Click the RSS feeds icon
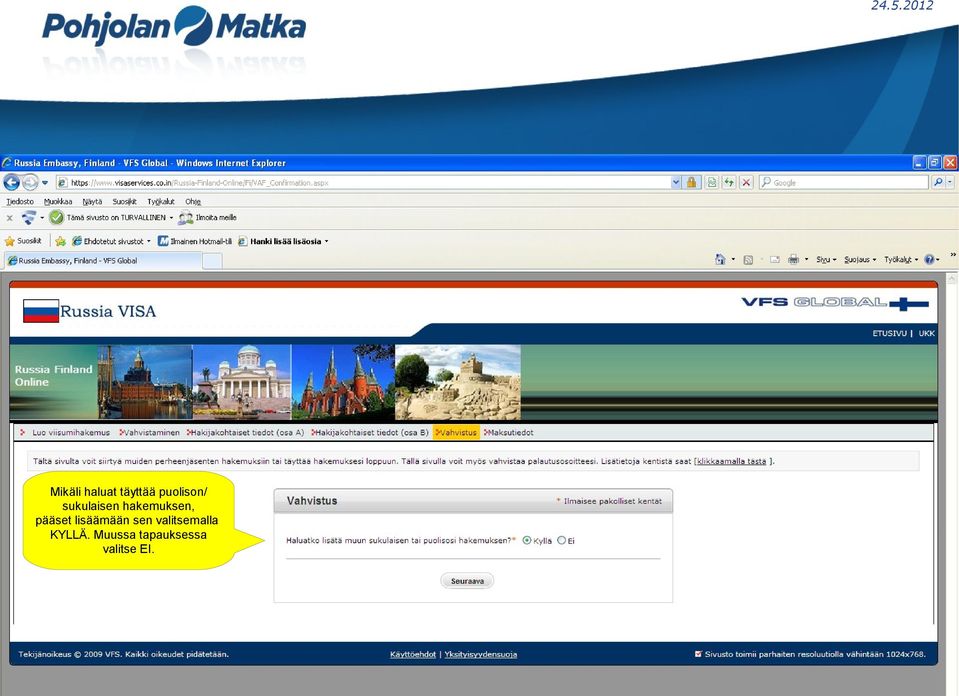The image size is (959, 696). point(748,260)
